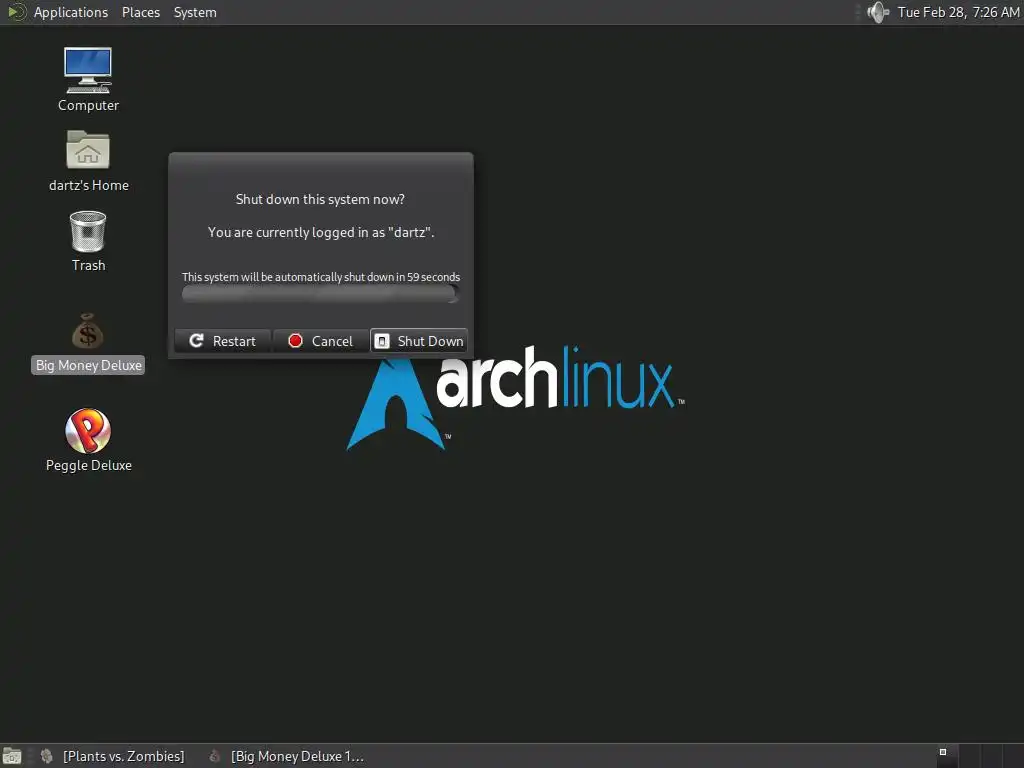1024x768 pixels.
Task: Select the Big Money Deluxe money bag icon
Action: (88, 331)
